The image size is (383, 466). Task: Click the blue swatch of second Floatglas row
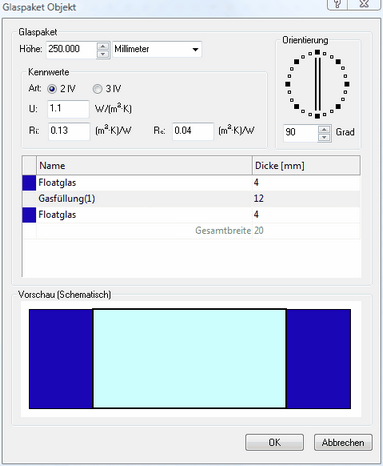(x=29, y=215)
